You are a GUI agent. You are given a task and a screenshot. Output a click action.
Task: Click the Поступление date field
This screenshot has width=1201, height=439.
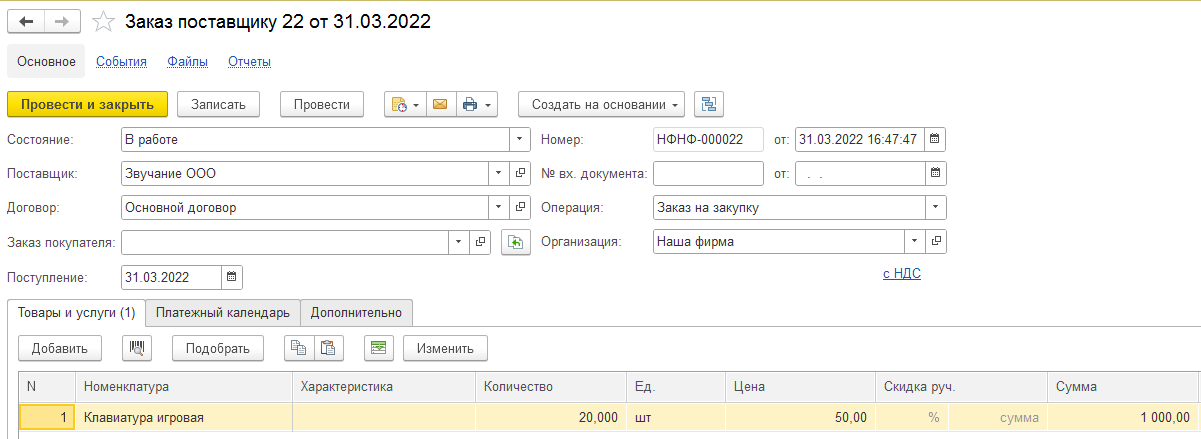coord(171,277)
